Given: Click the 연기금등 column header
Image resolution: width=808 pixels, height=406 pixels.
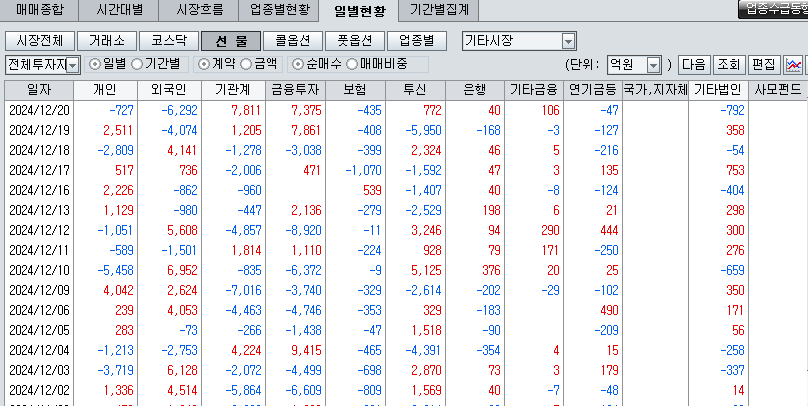Looking at the screenshot, I should (593, 90).
